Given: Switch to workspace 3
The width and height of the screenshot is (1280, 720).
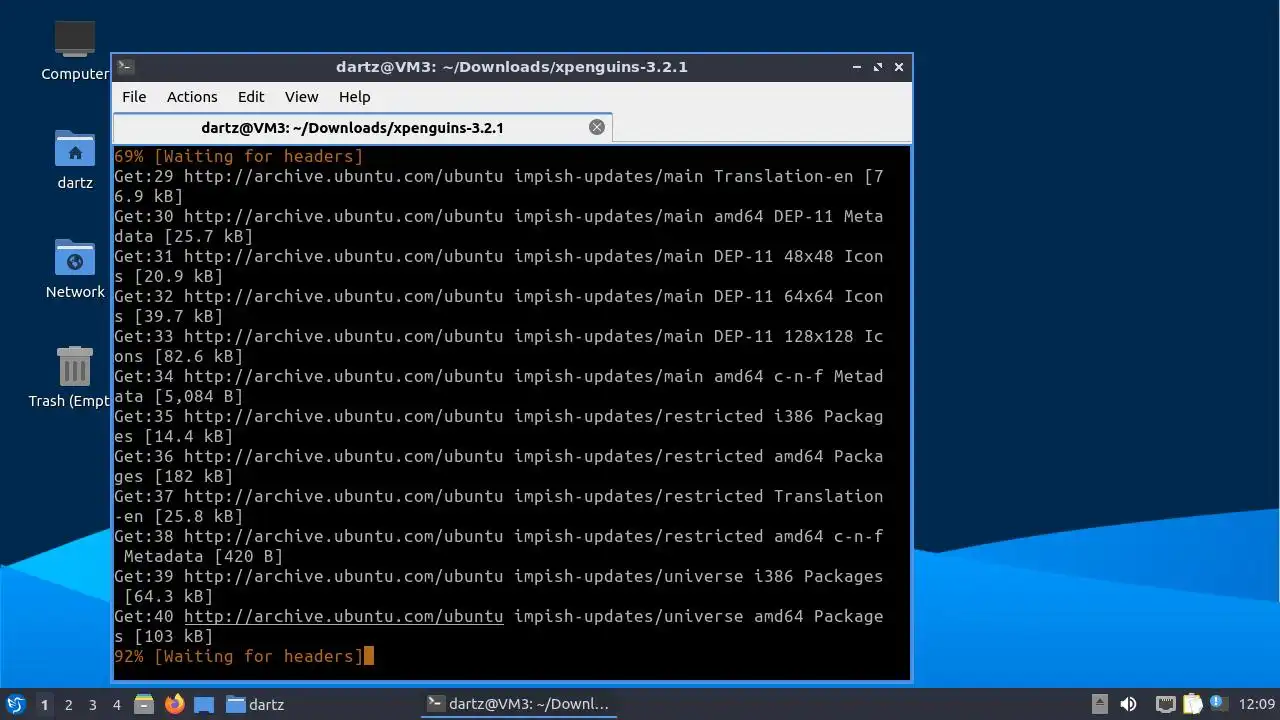Looking at the screenshot, I should 93,705.
